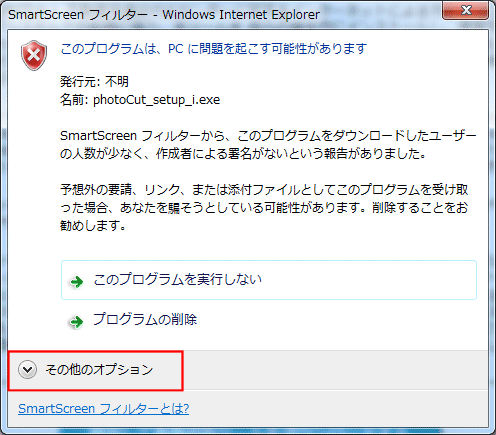Click the line starting 予想外の要請
496x435 pixels.
(264, 190)
